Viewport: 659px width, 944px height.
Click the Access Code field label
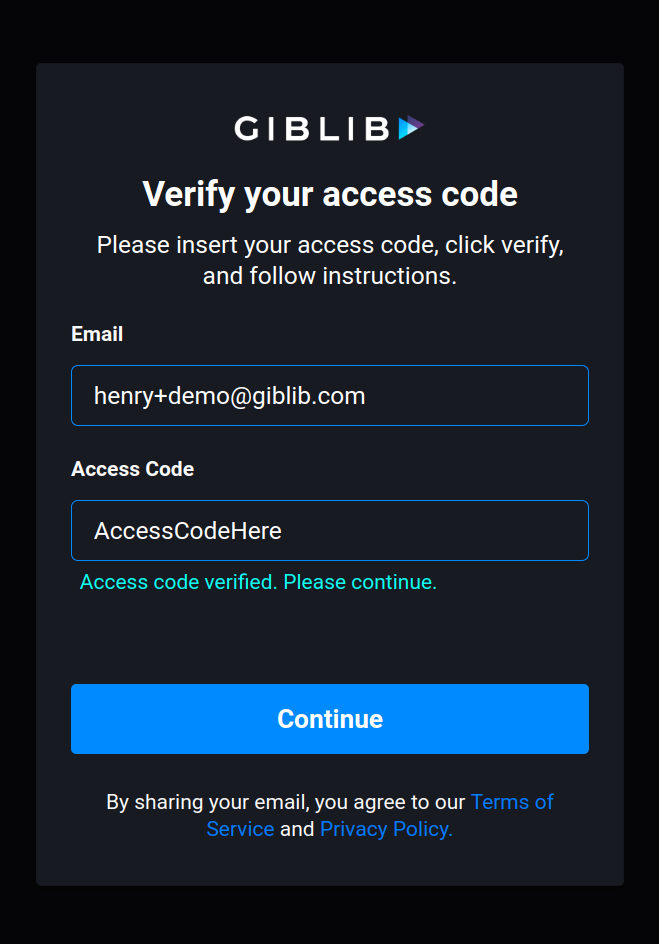pyautogui.click(x=132, y=469)
